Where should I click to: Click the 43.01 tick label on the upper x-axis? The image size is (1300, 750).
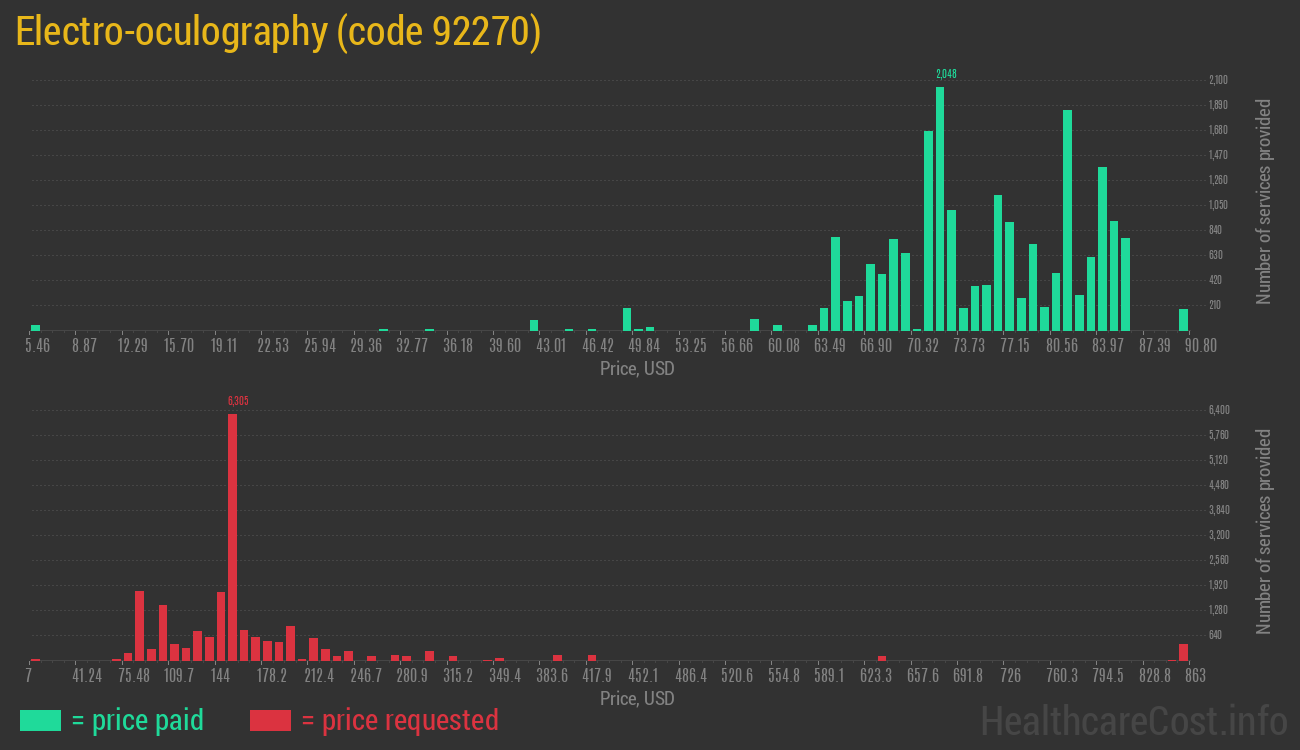551,346
